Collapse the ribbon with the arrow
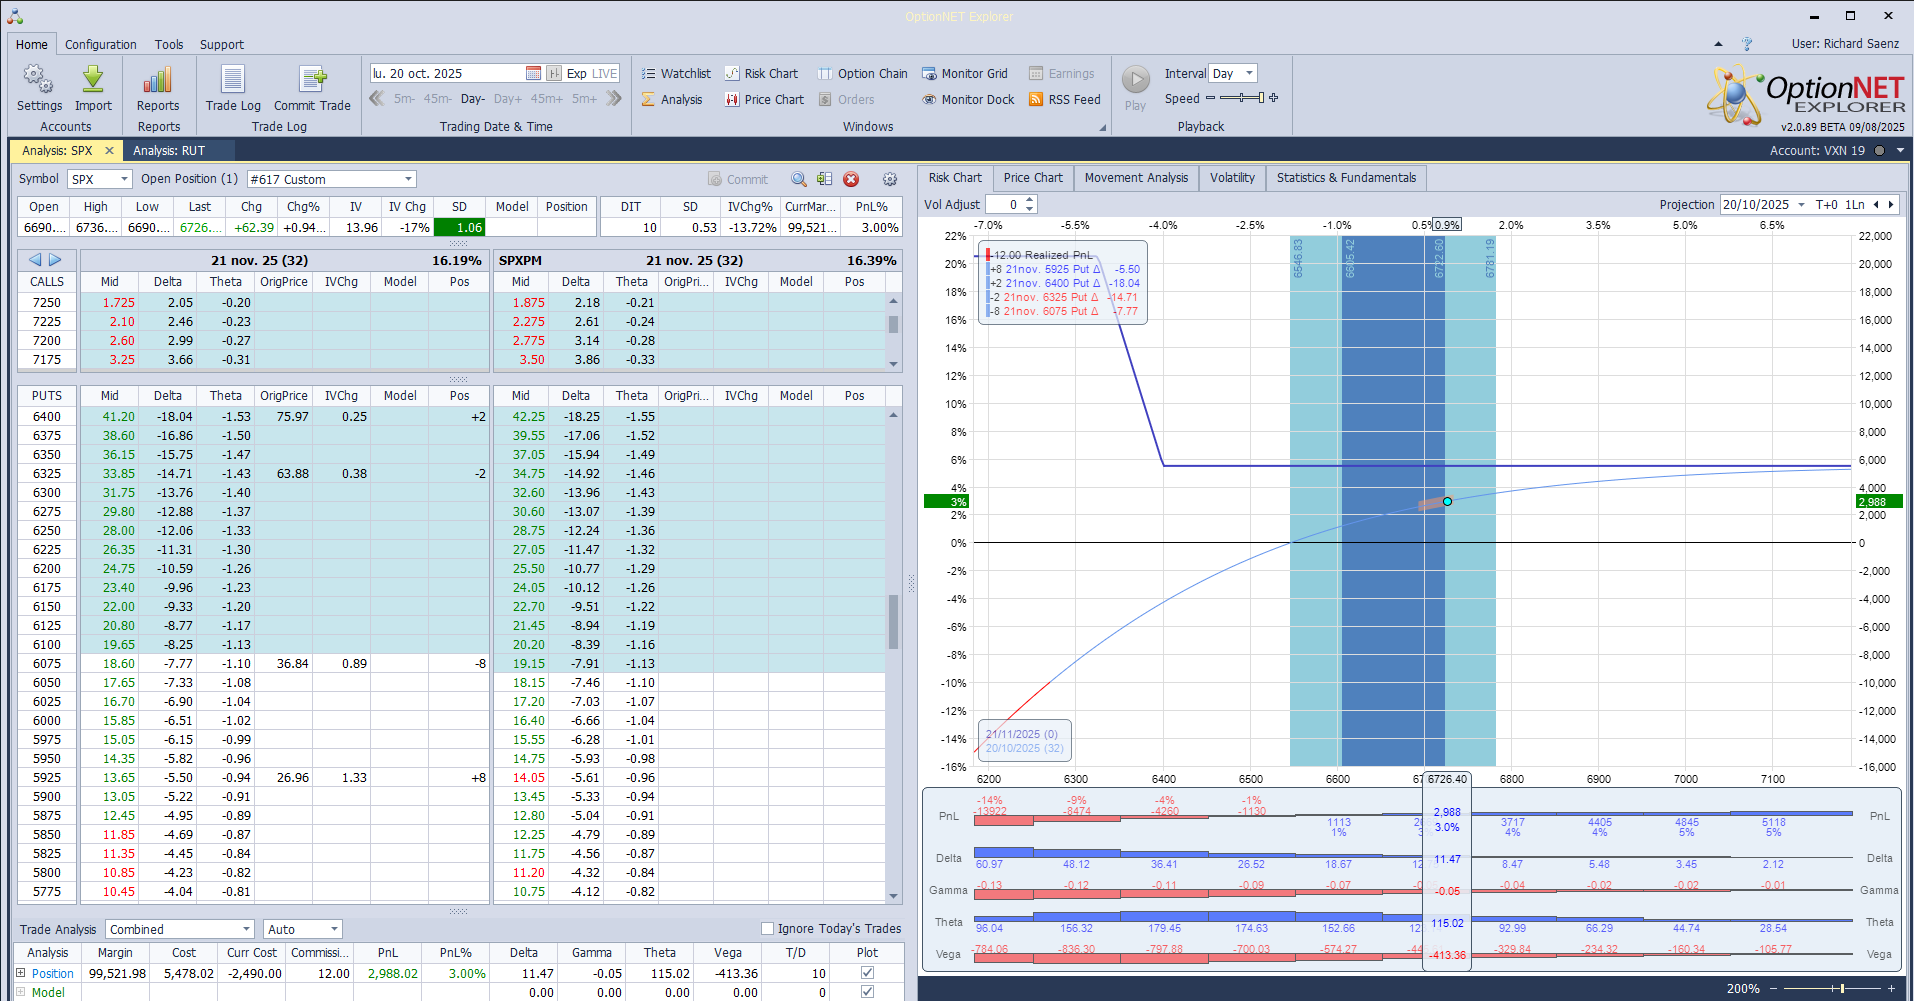 [x=1718, y=44]
